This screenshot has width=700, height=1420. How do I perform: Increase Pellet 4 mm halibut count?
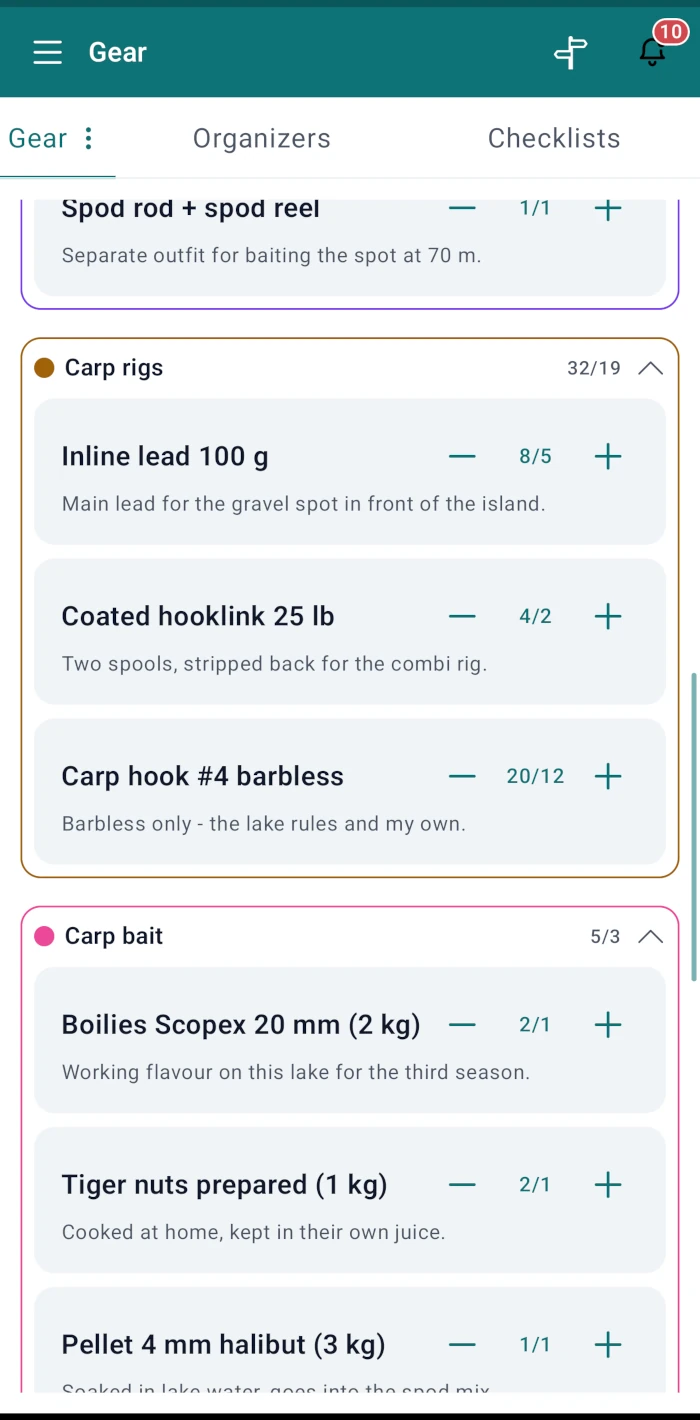pos(608,1345)
